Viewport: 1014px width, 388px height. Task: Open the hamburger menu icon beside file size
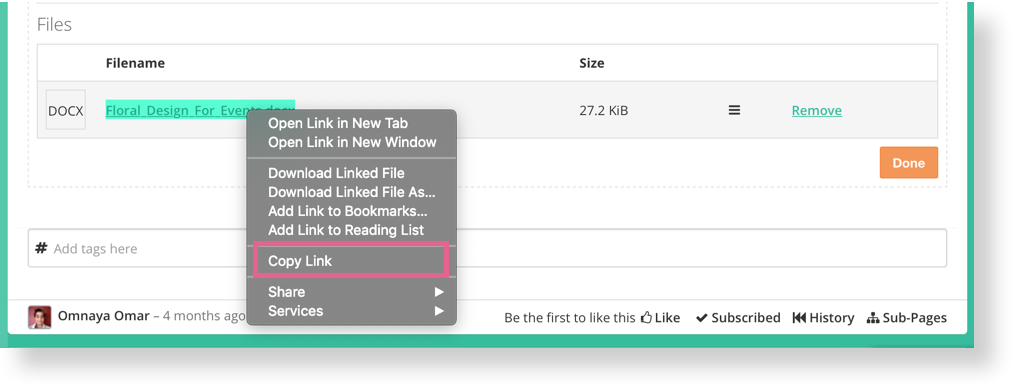point(735,111)
